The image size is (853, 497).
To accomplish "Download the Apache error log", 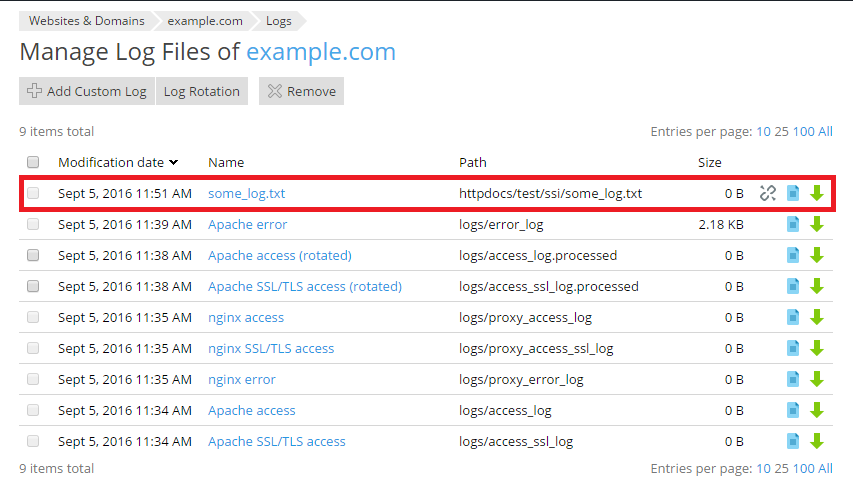I will [x=817, y=224].
